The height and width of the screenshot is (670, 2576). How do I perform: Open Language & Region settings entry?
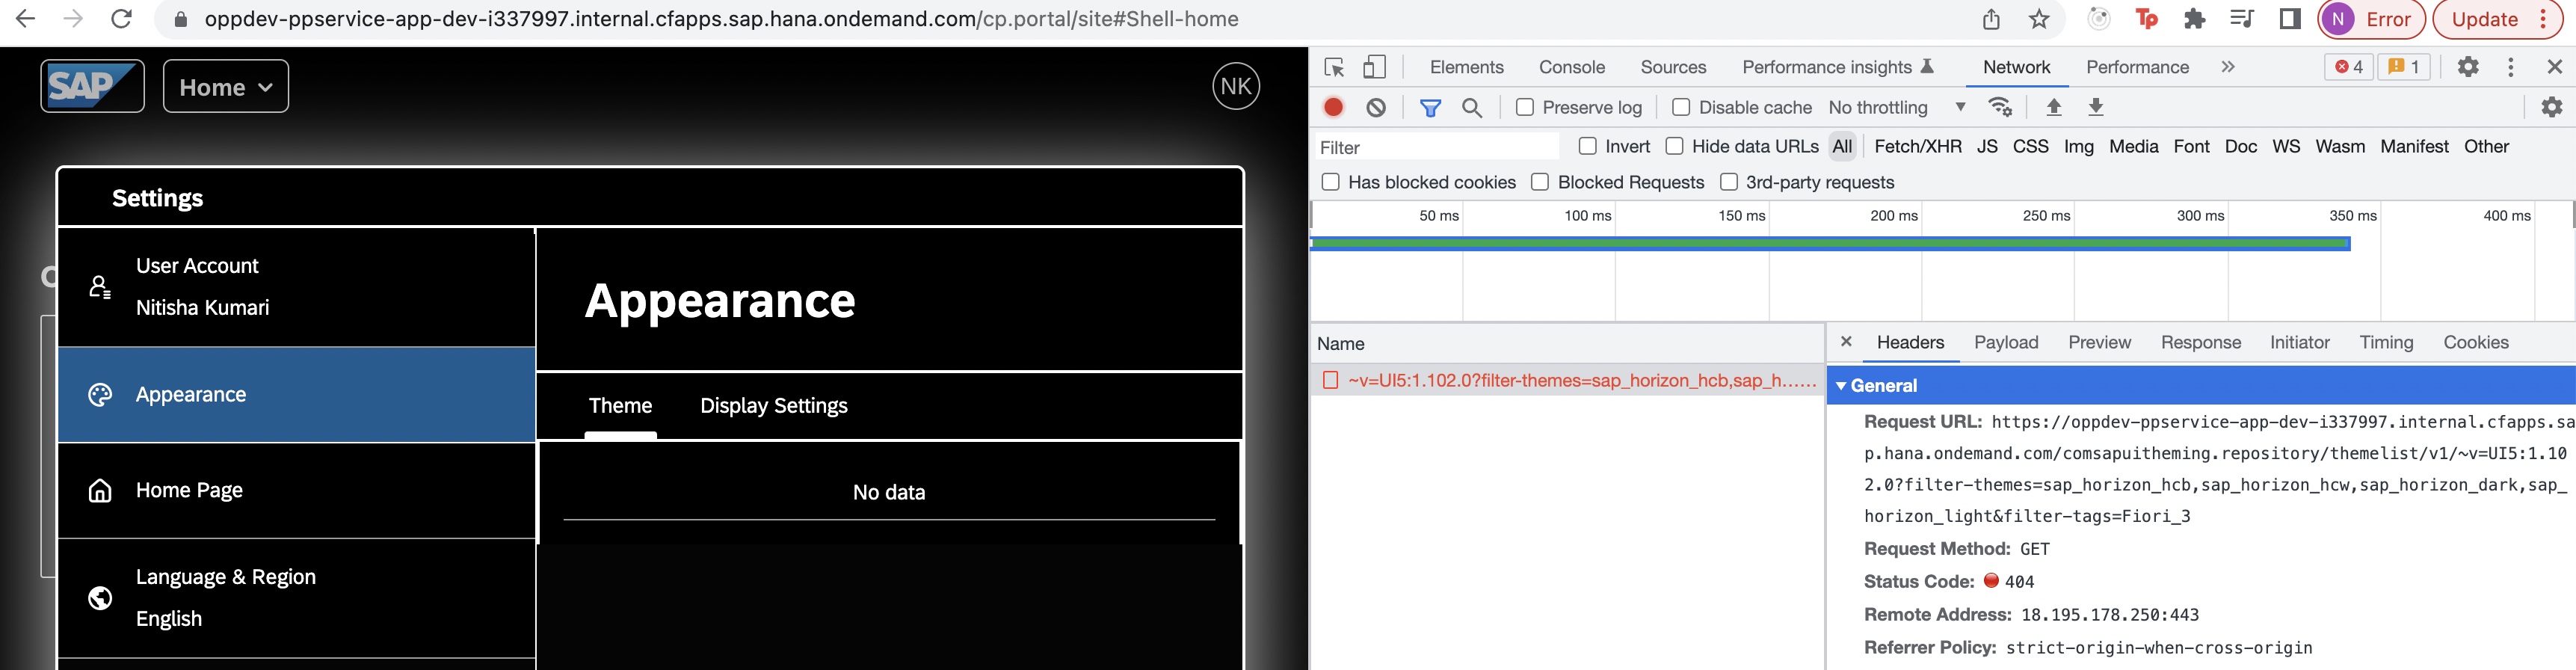[x=297, y=598]
